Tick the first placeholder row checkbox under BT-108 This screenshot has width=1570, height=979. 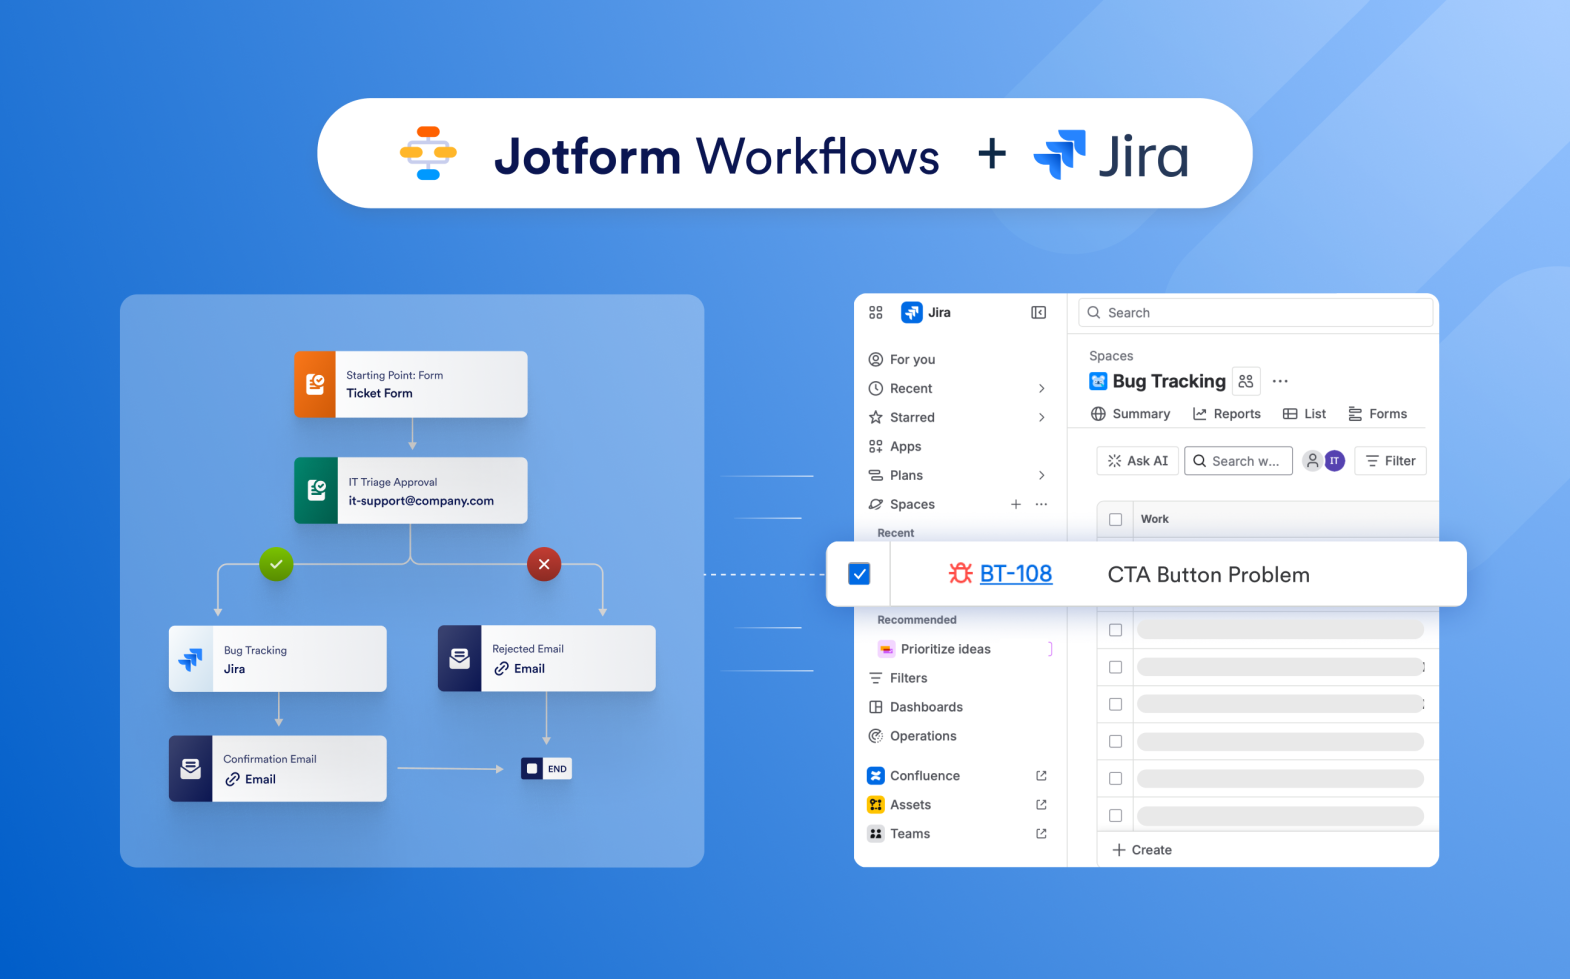(x=1116, y=630)
